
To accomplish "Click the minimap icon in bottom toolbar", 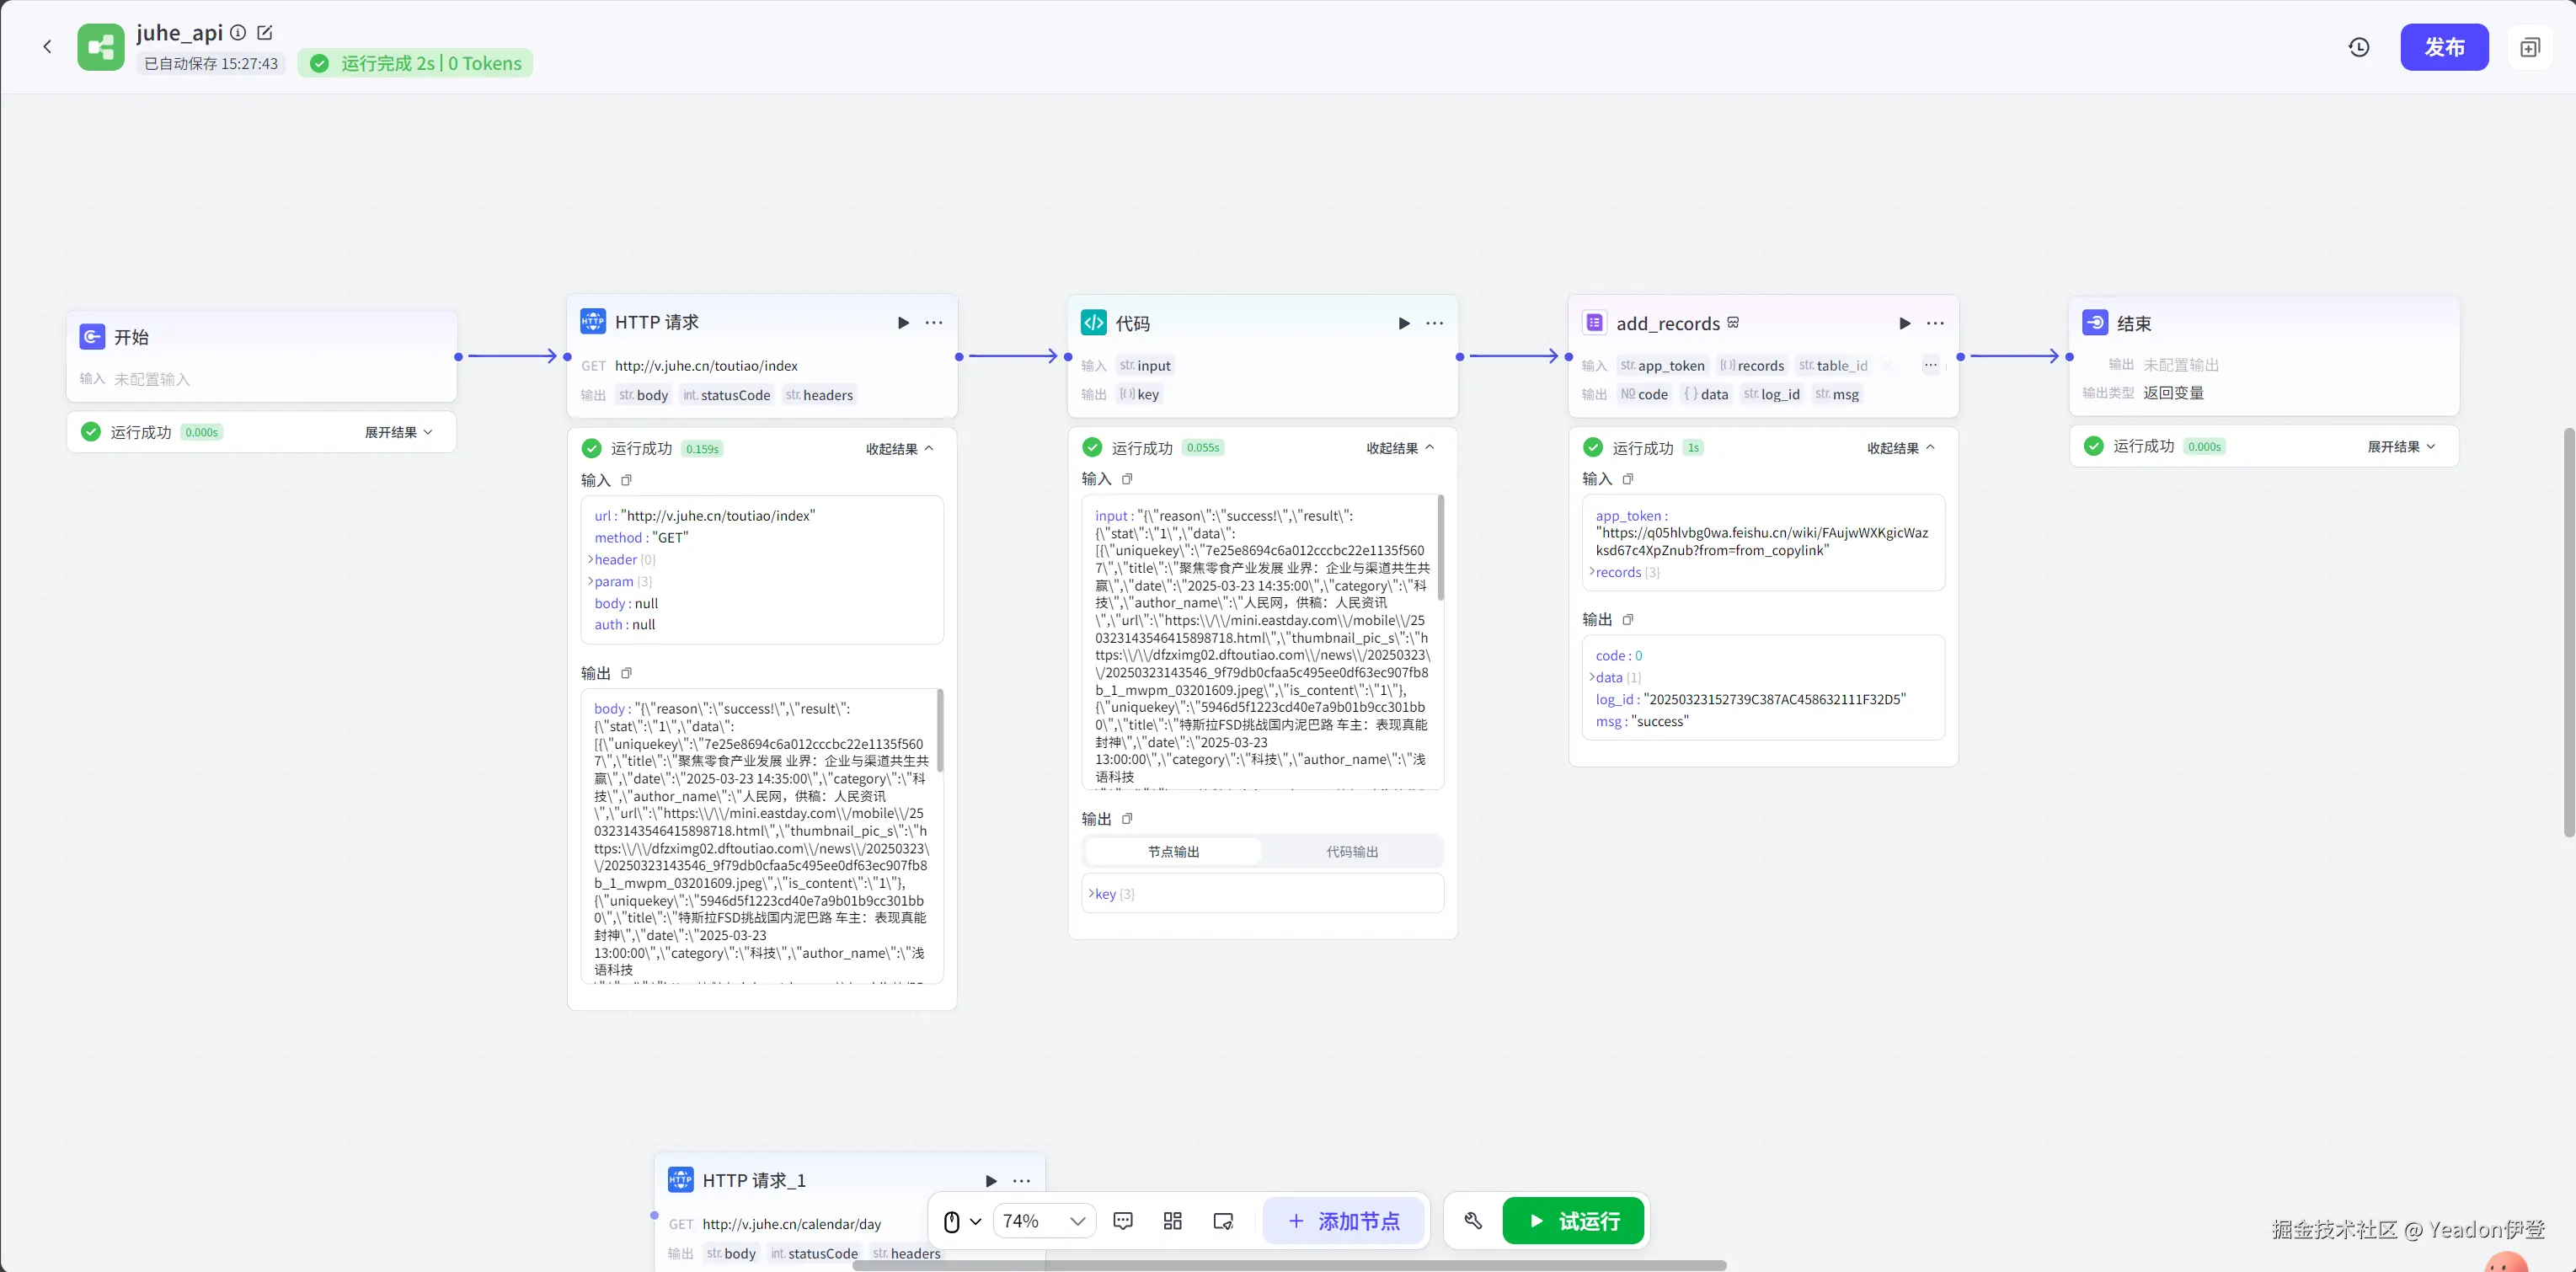I will point(1223,1221).
